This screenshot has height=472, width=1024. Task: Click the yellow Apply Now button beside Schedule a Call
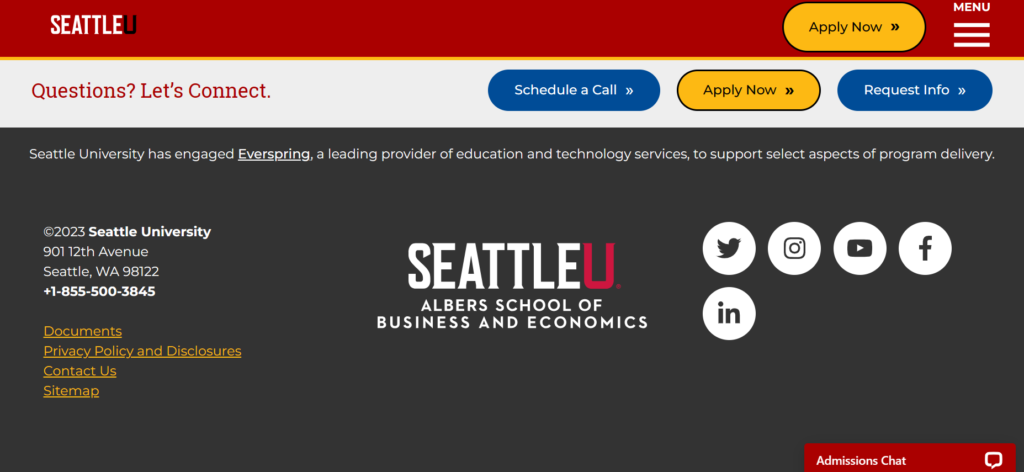[748, 90]
